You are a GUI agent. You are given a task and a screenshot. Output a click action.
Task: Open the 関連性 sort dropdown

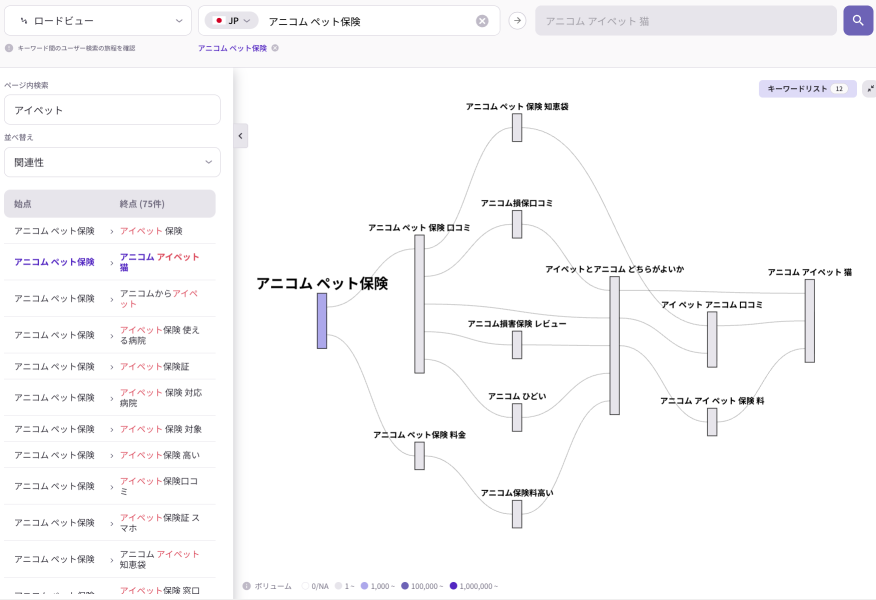coord(112,162)
